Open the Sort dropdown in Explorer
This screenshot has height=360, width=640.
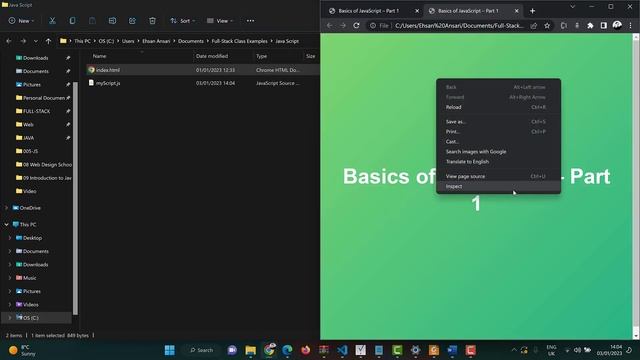point(182,21)
